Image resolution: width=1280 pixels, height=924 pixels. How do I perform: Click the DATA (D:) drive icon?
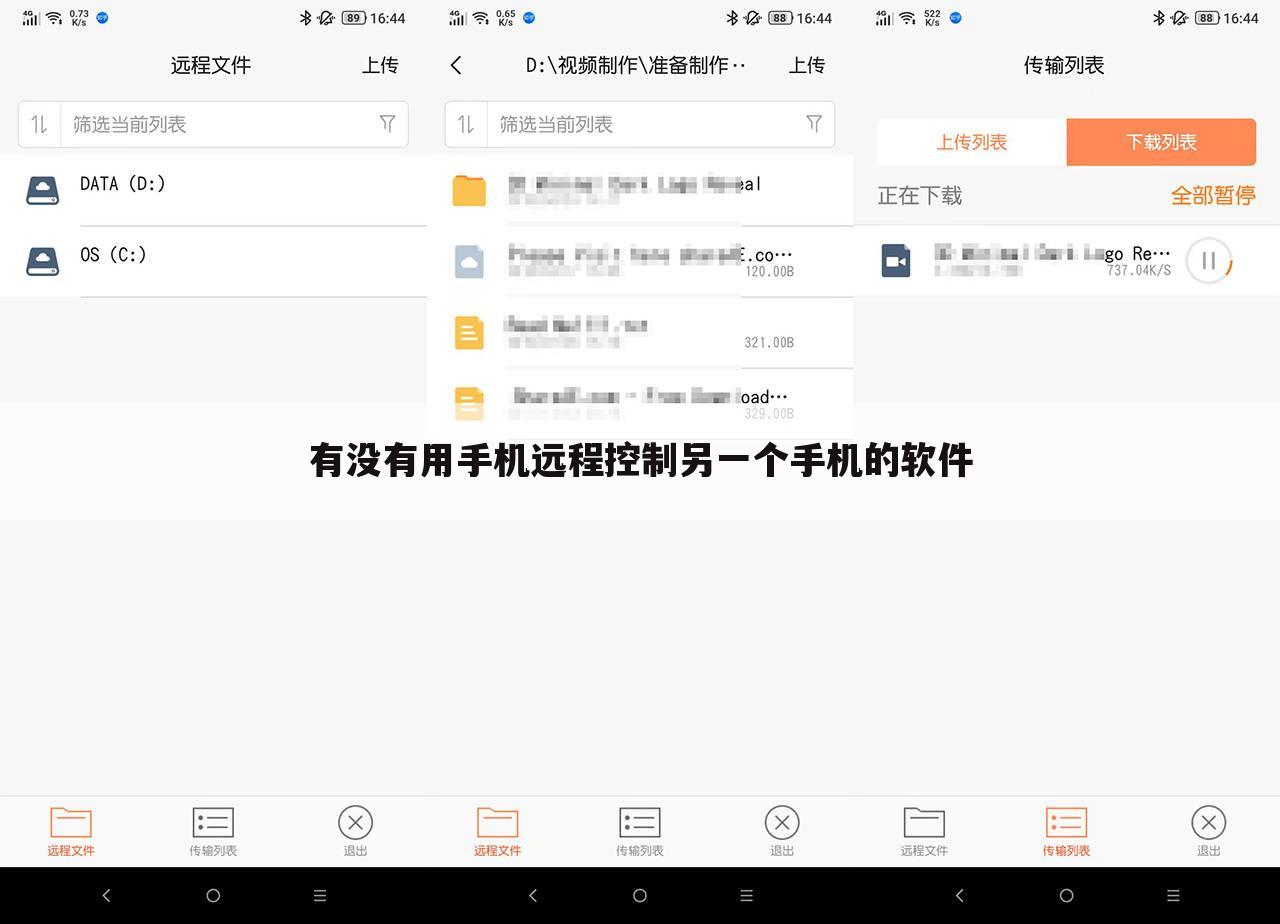(42, 190)
